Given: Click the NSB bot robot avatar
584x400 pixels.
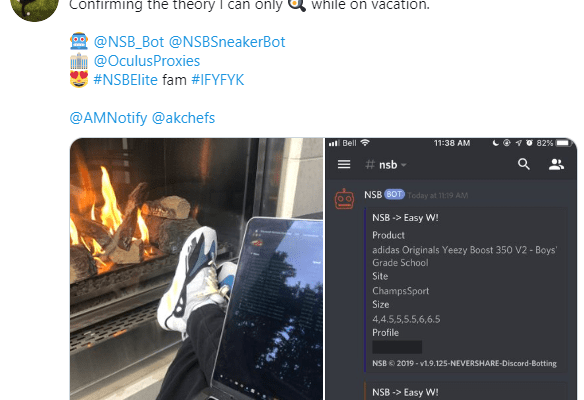Looking at the screenshot, I should (344, 199).
